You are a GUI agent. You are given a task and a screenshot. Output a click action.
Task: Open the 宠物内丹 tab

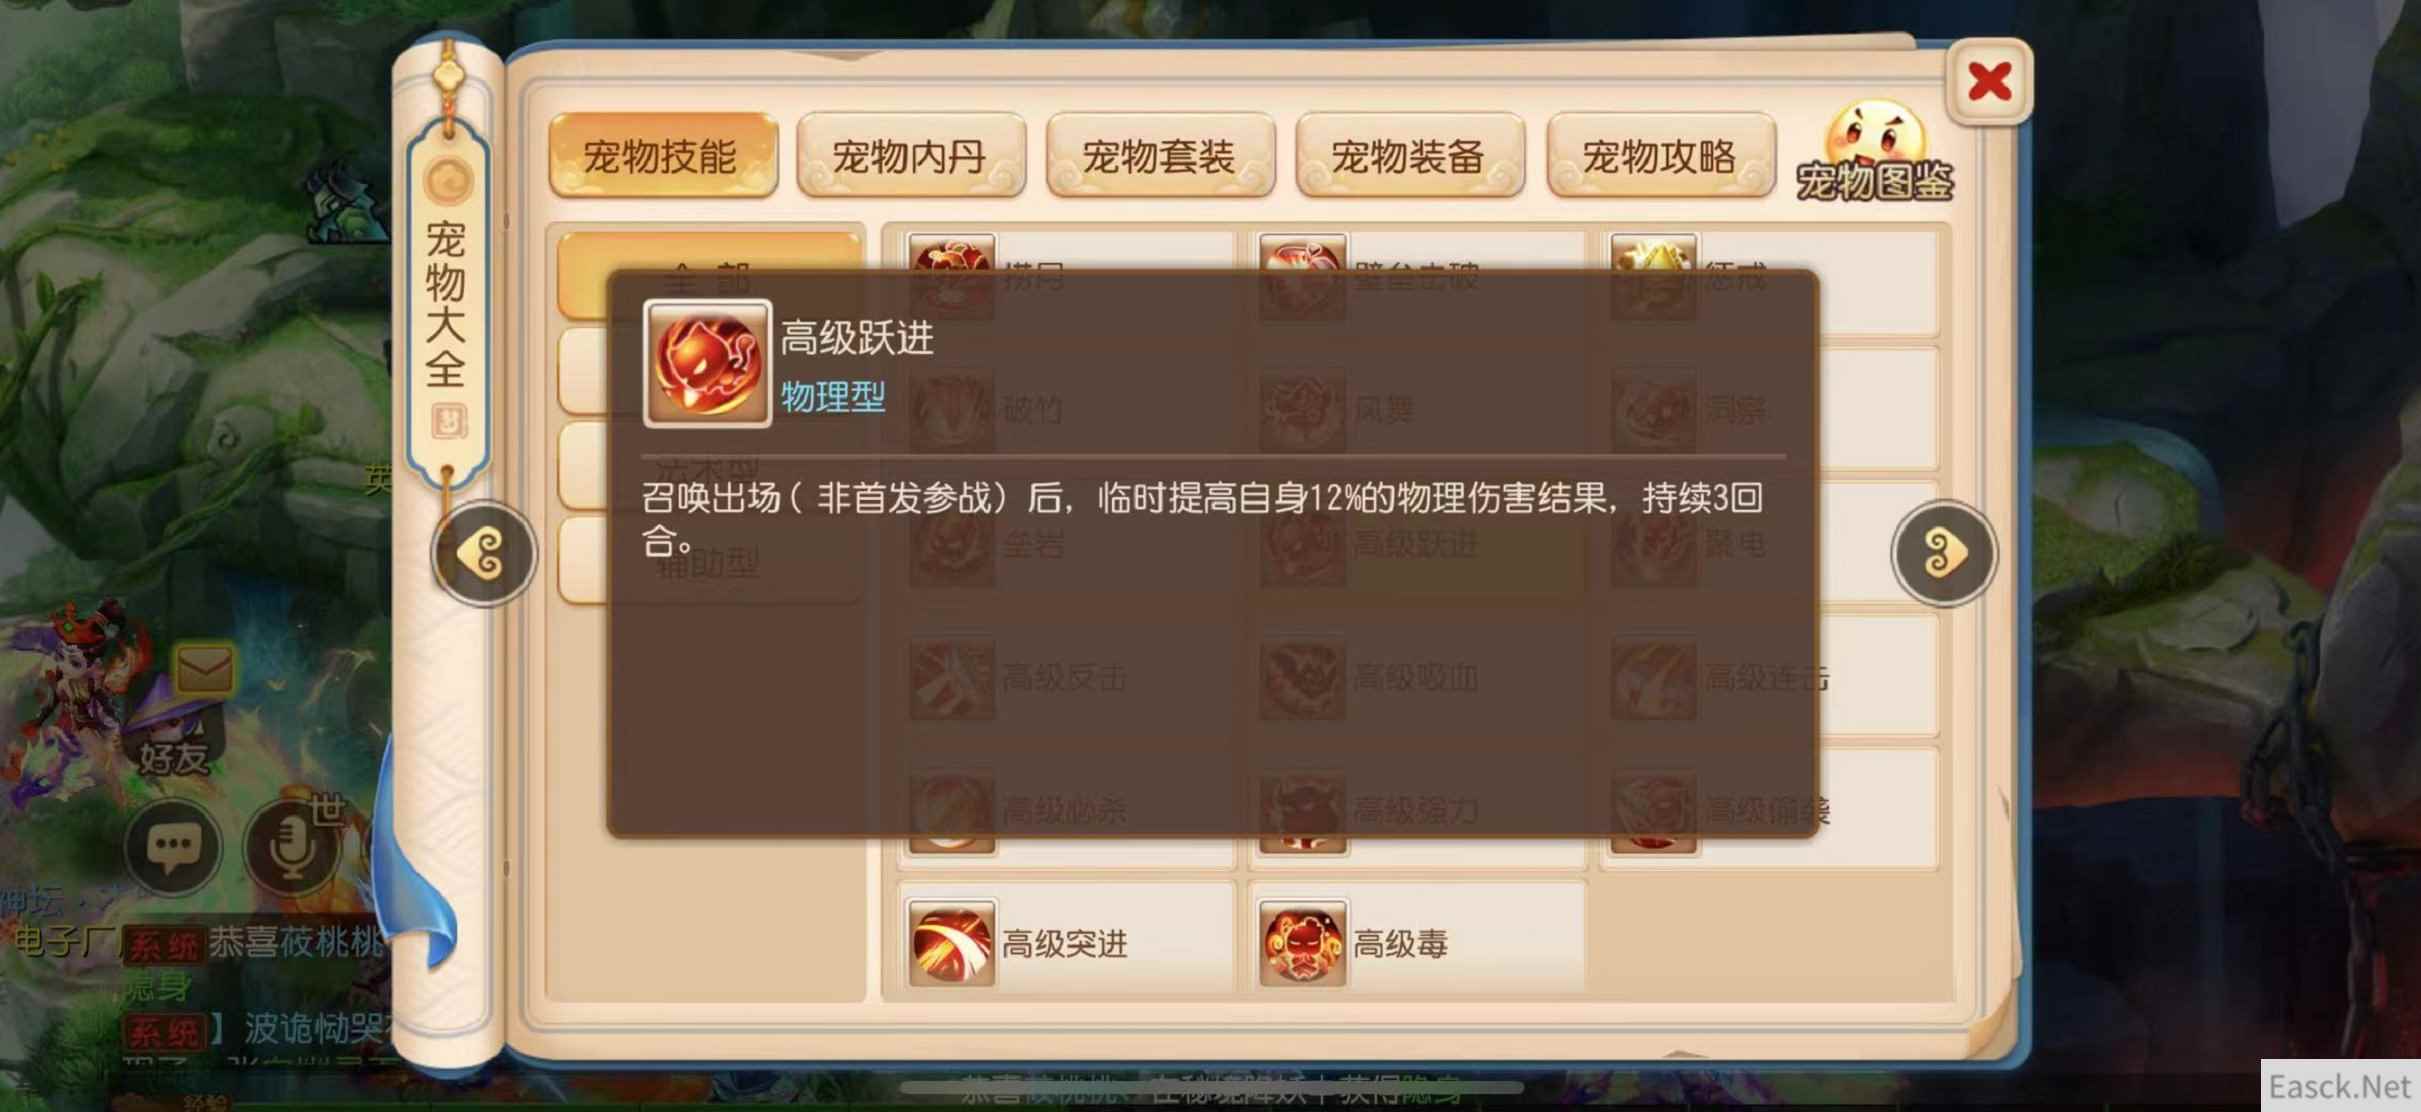tap(911, 156)
